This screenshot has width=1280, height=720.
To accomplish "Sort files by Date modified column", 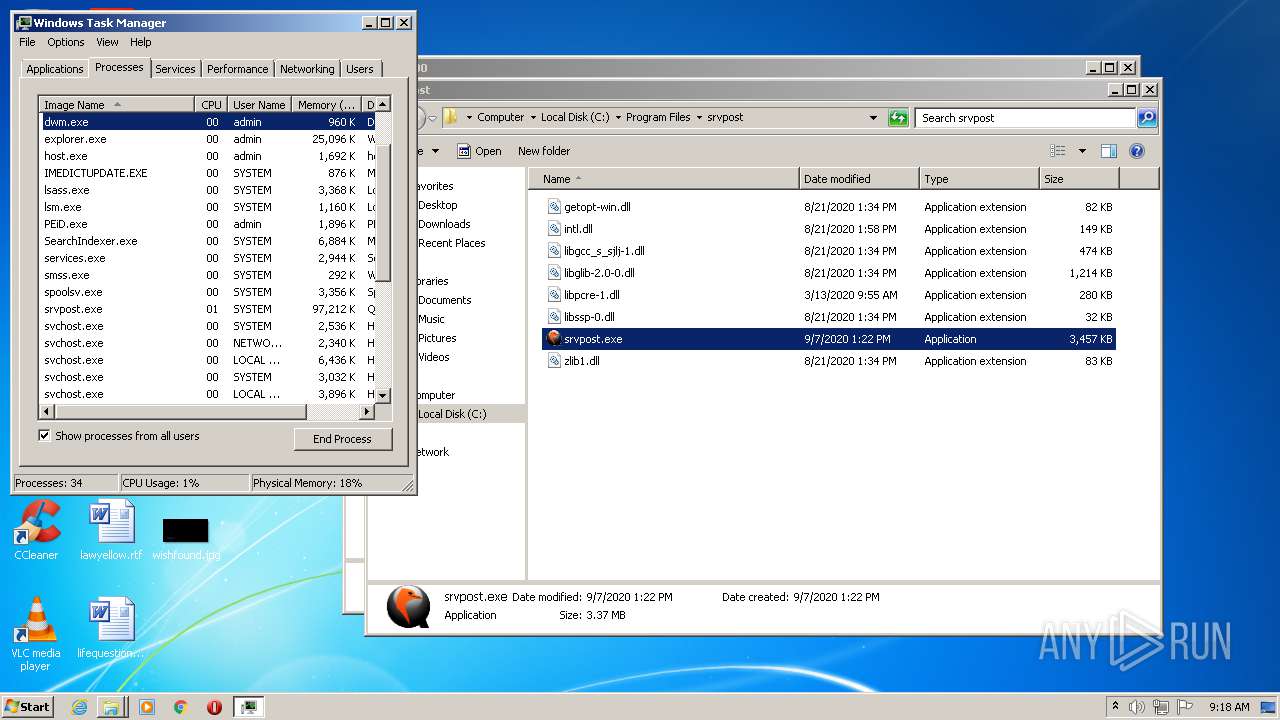I will click(x=859, y=179).
